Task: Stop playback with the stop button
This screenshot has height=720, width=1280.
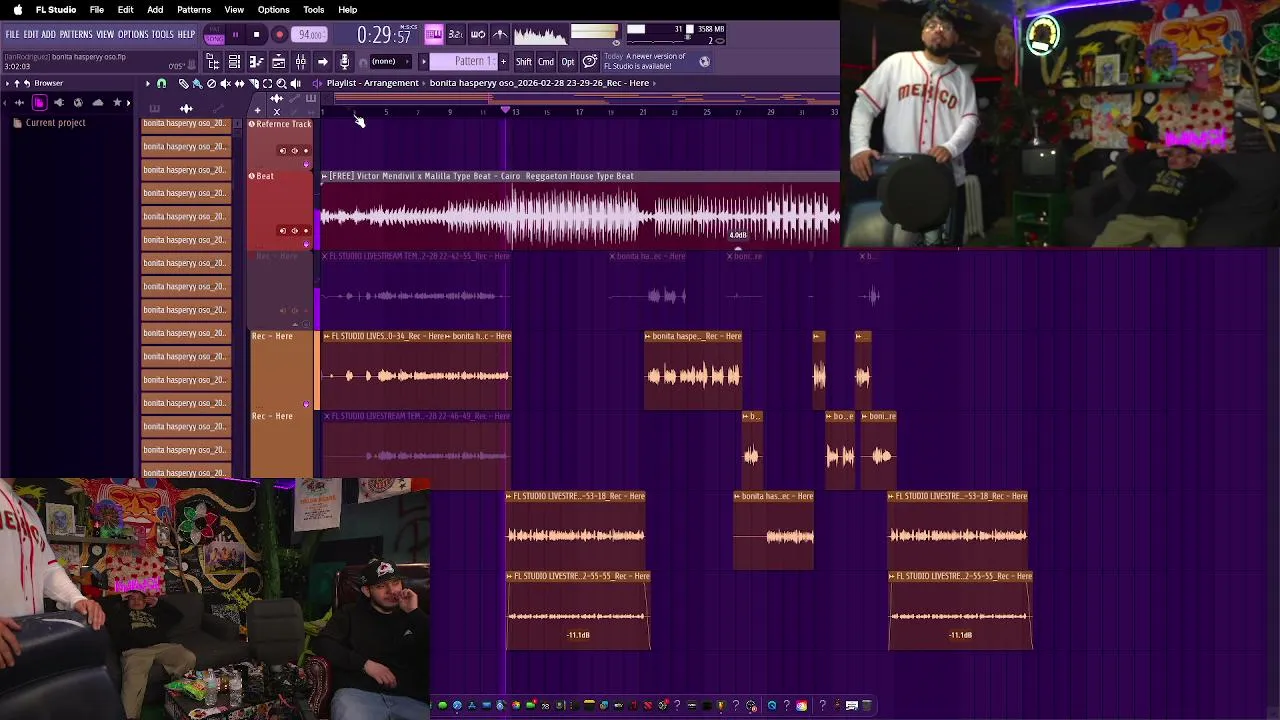Action: 257,35
